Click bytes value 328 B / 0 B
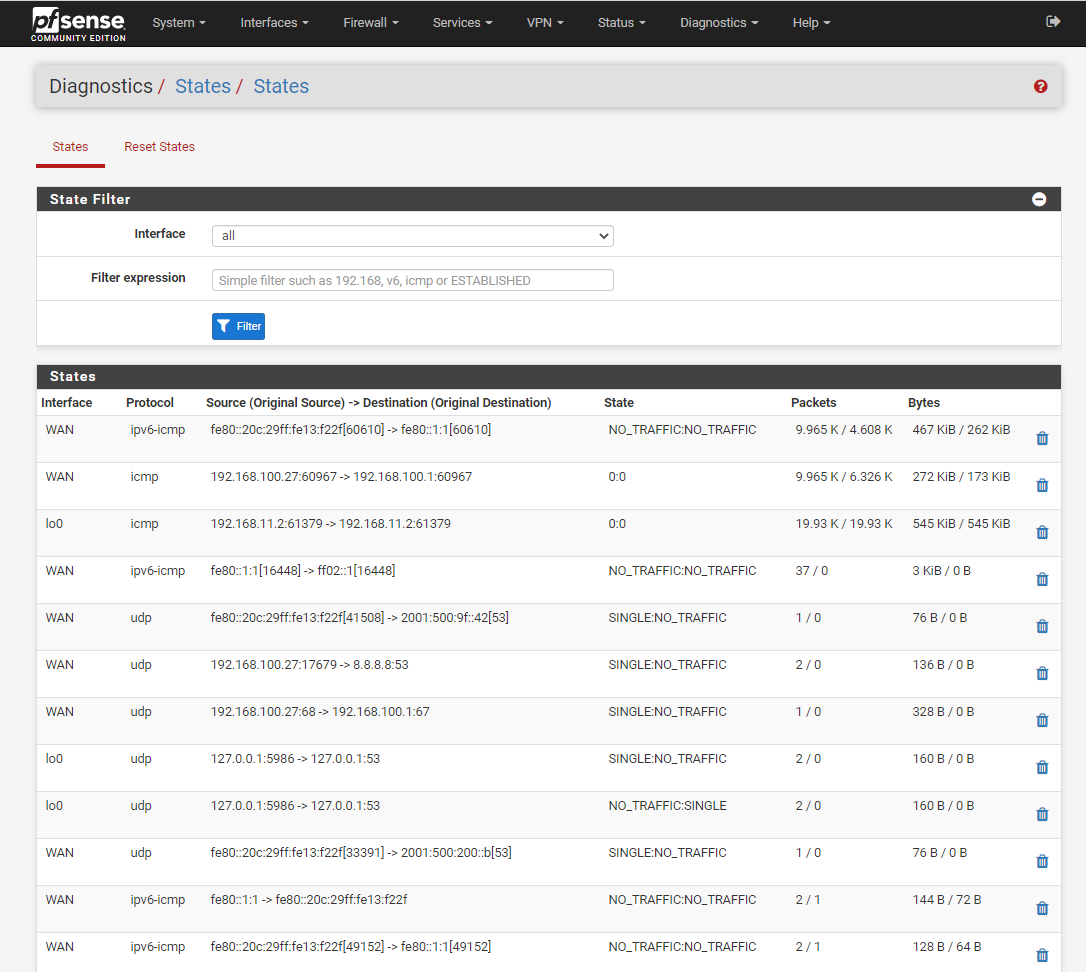Screen dimensions: 1086x972 pos(943,712)
